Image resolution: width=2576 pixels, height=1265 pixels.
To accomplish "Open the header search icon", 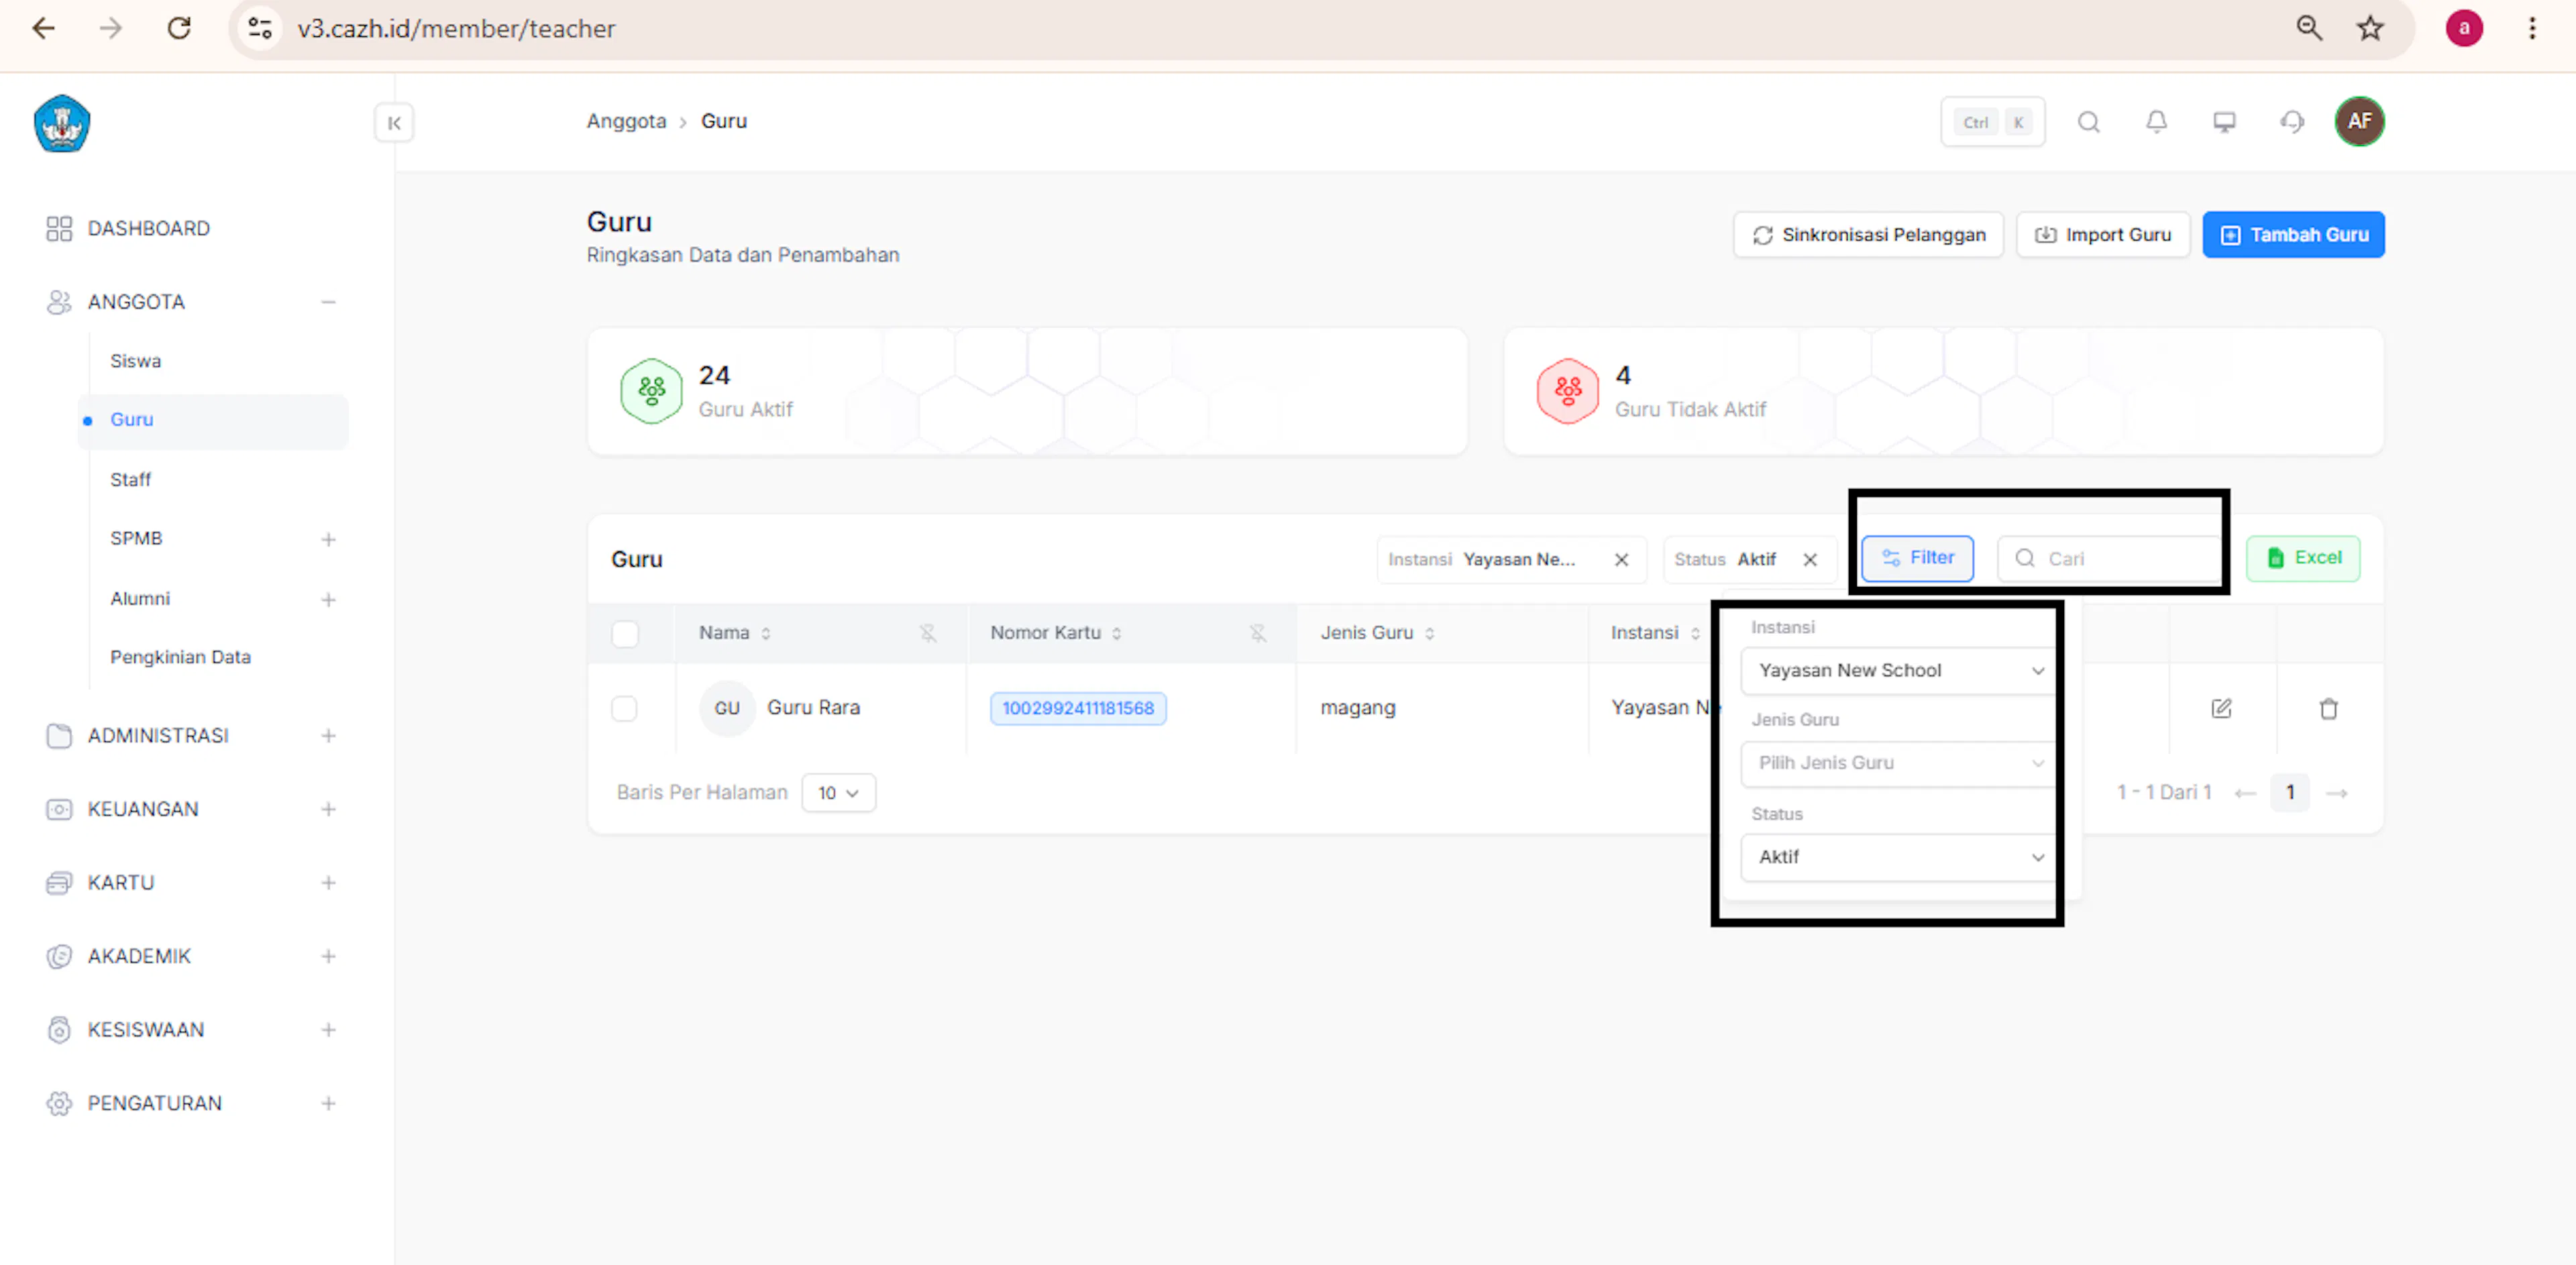I will pos(2088,122).
